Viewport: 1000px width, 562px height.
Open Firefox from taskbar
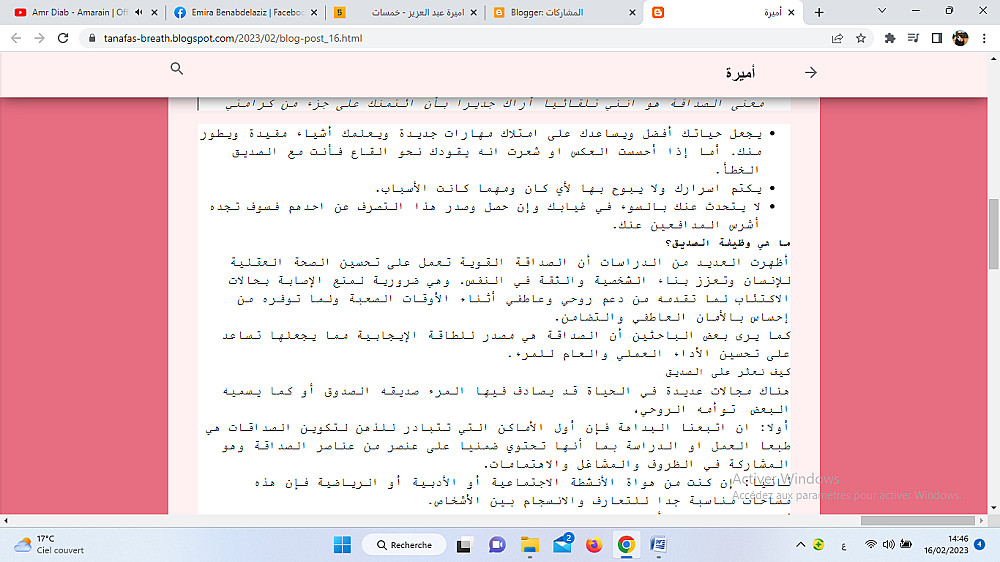click(x=594, y=545)
